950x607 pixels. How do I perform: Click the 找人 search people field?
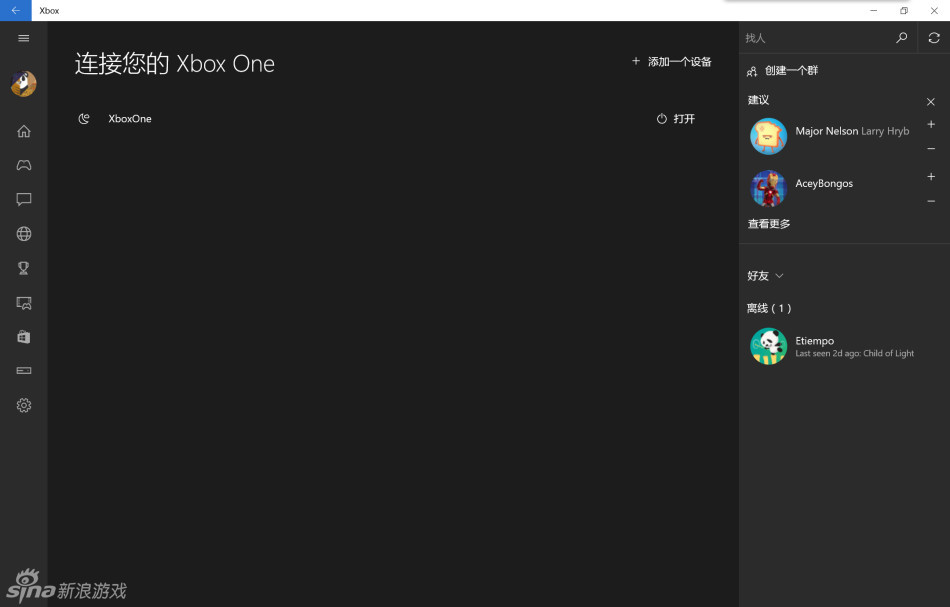(x=815, y=38)
